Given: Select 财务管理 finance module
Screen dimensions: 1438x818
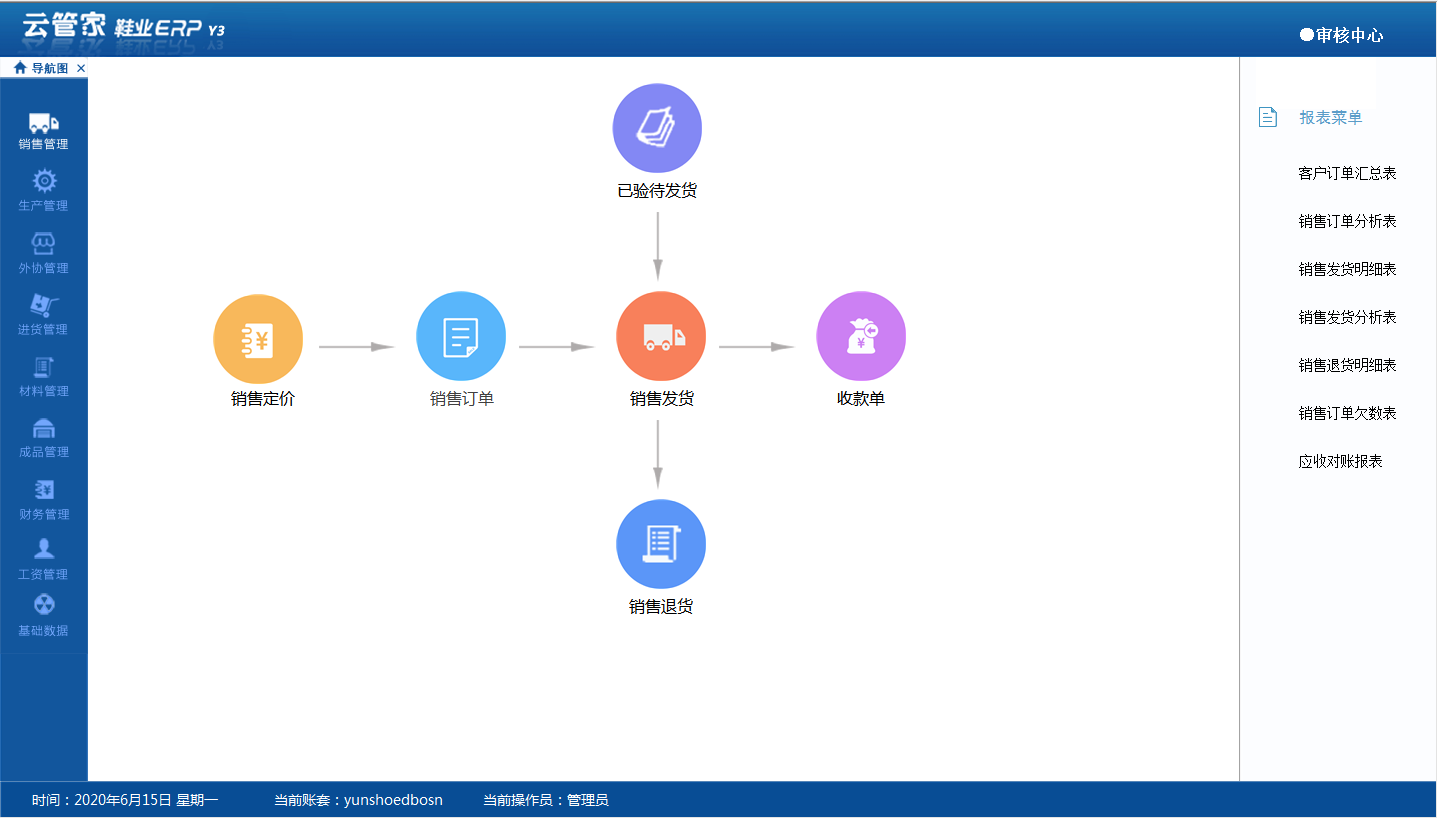Looking at the screenshot, I should tap(44, 498).
